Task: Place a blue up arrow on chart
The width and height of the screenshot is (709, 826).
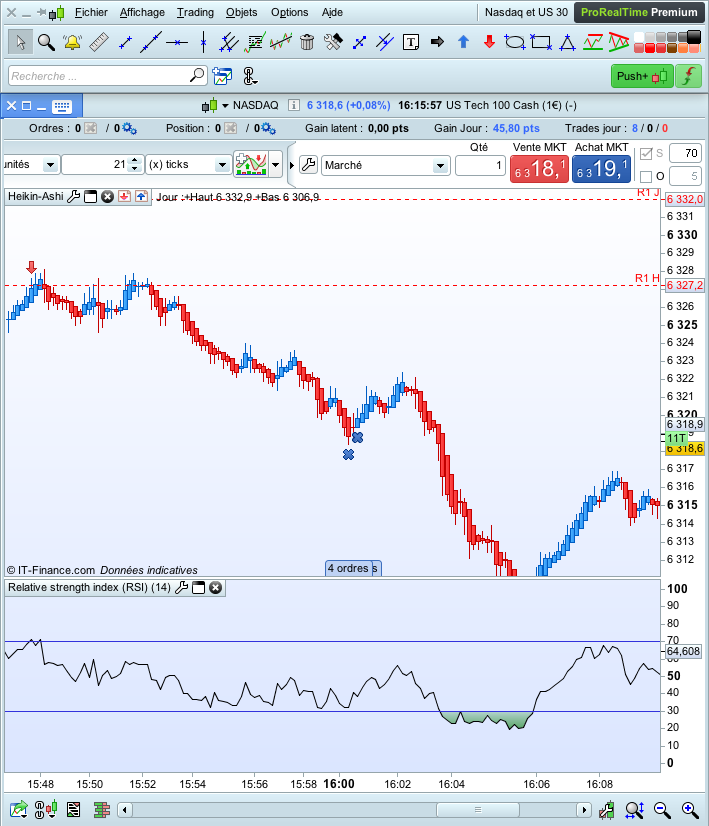Action: point(464,42)
